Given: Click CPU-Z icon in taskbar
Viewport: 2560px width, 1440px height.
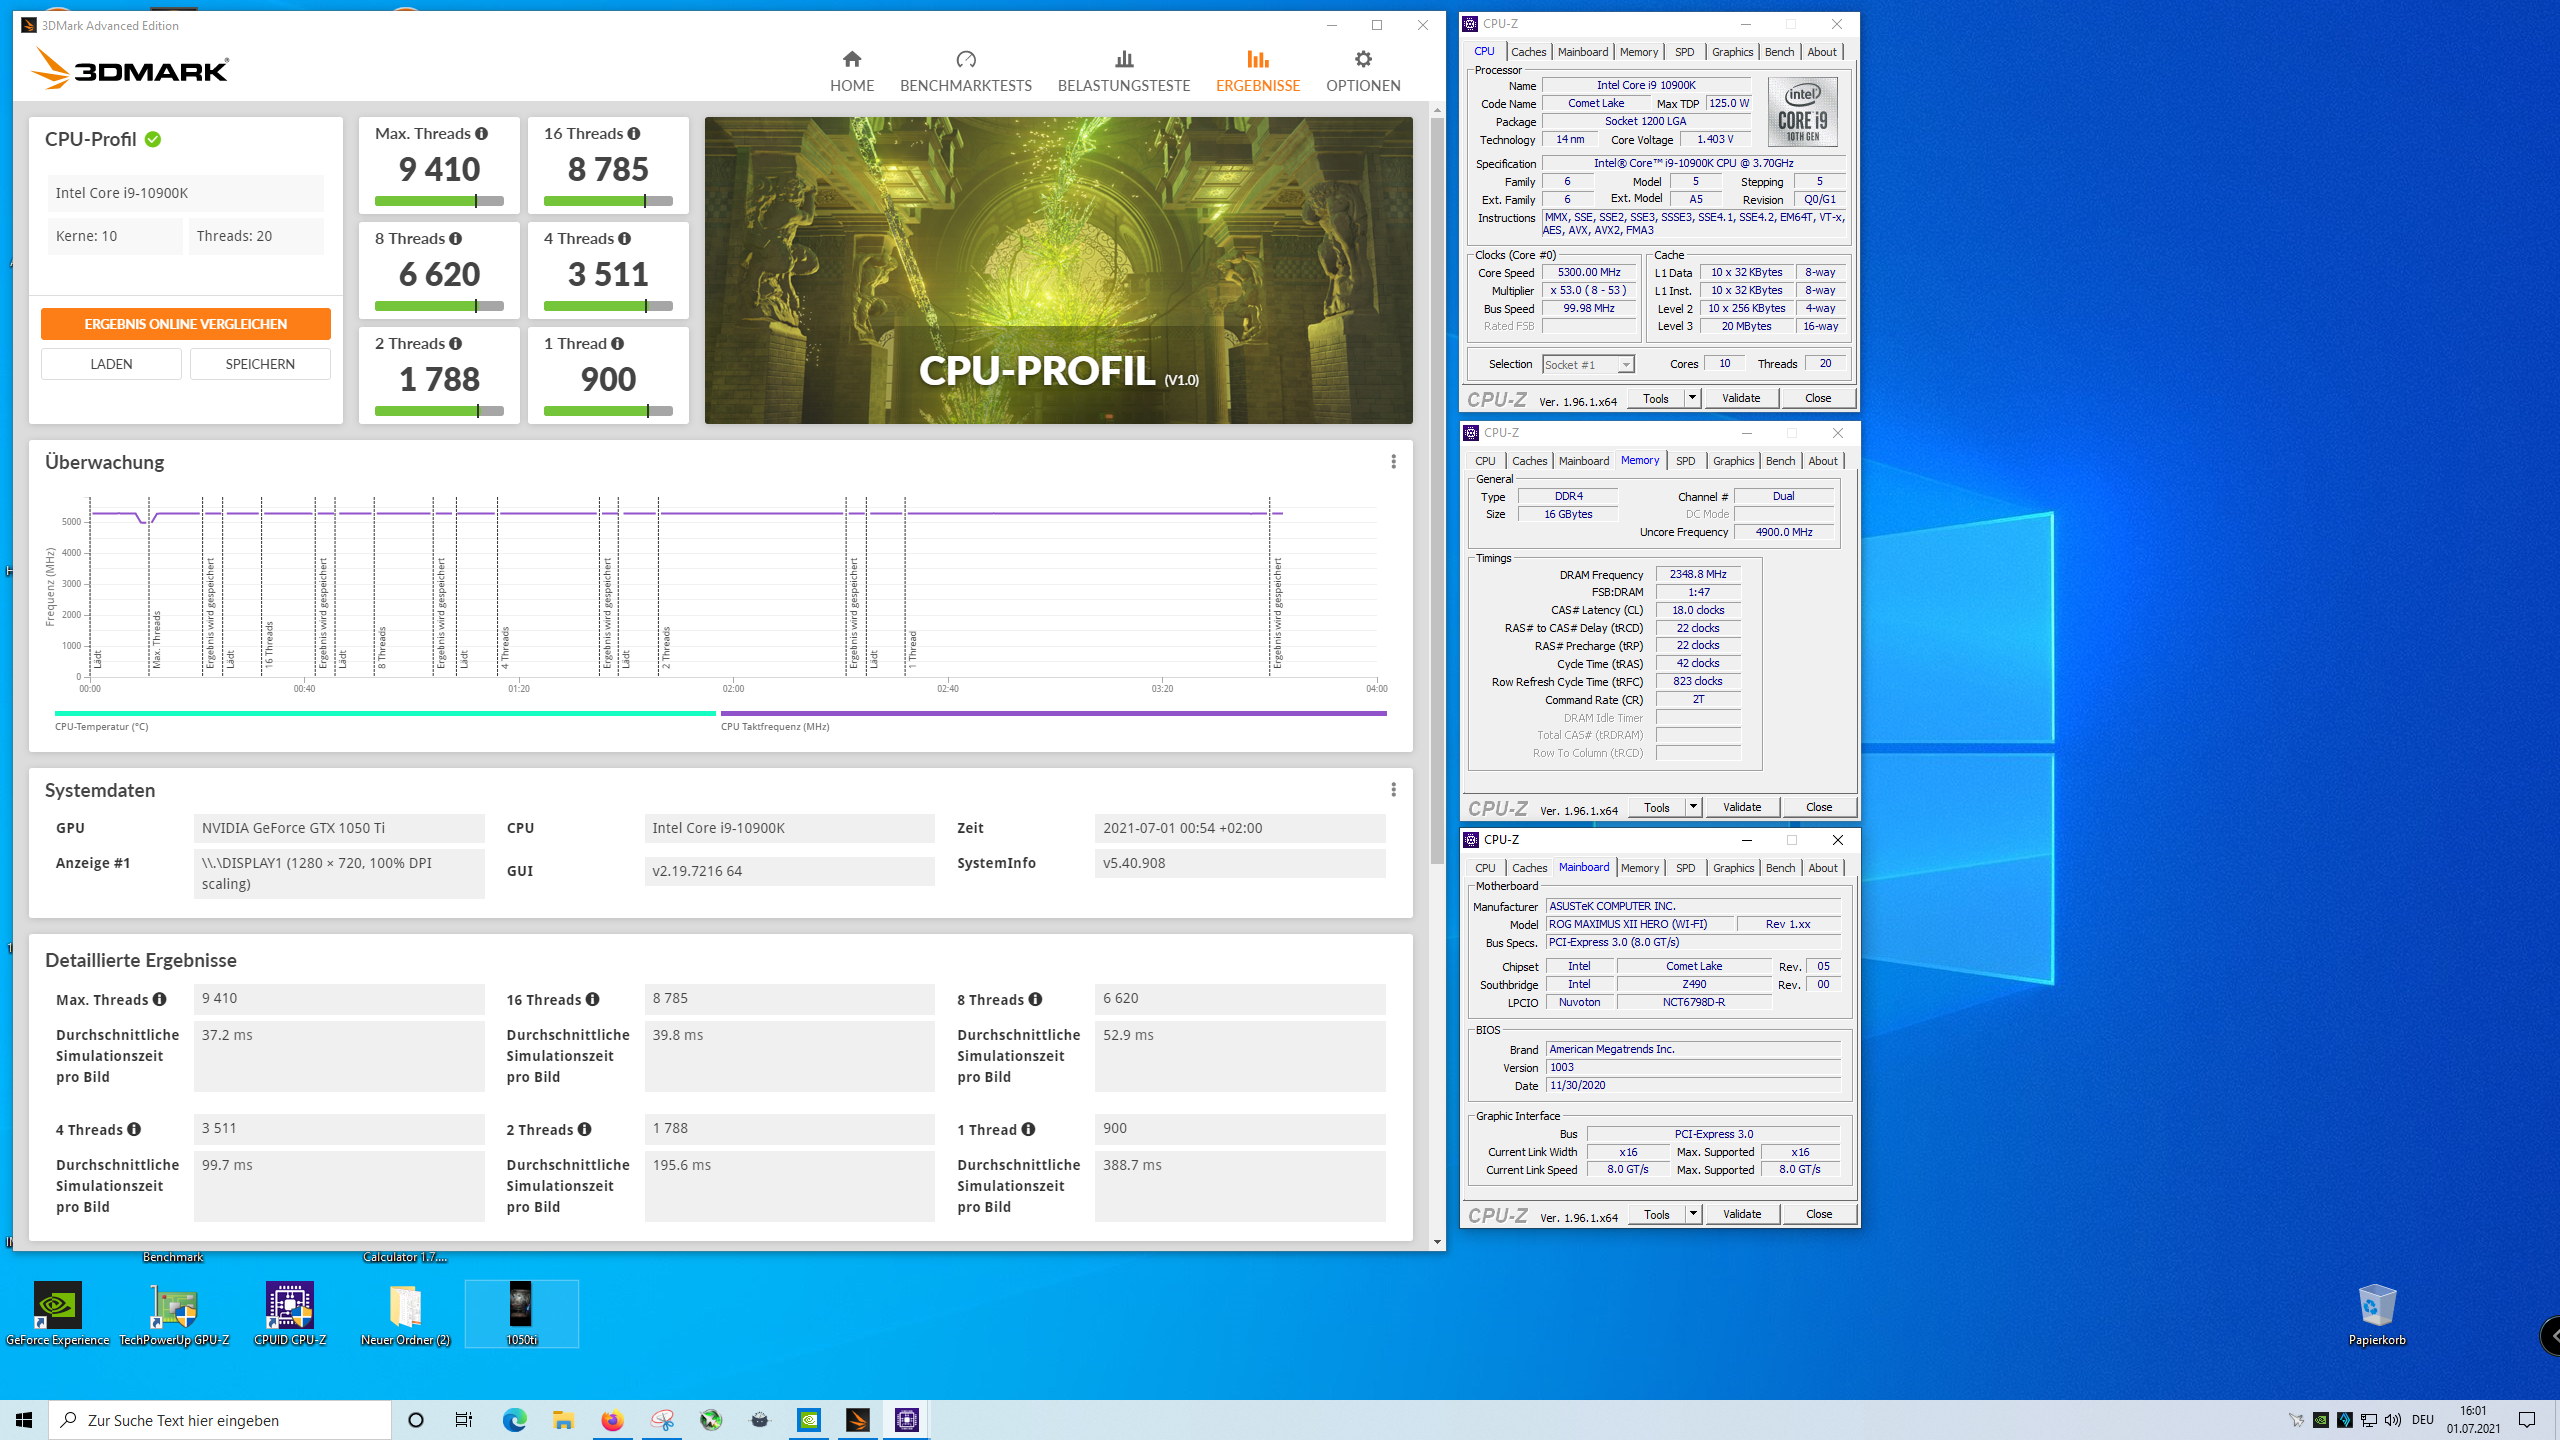Looking at the screenshot, I should click(907, 1420).
